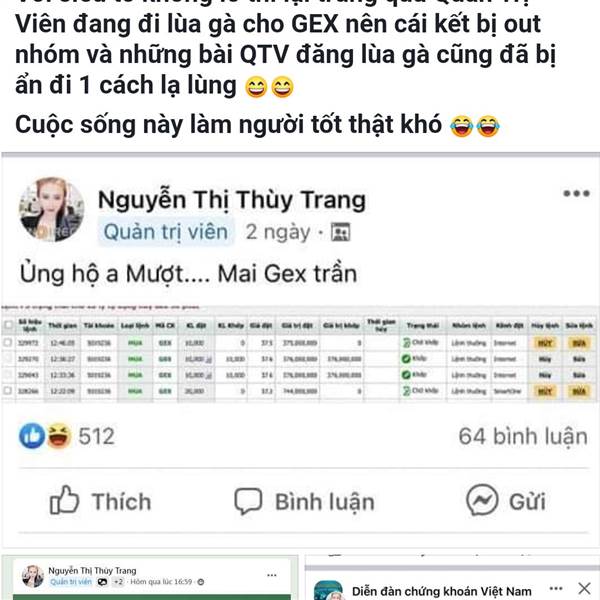Open the 64 bình luận comments link
This screenshot has width=600, height=600.
click(x=523, y=436)
